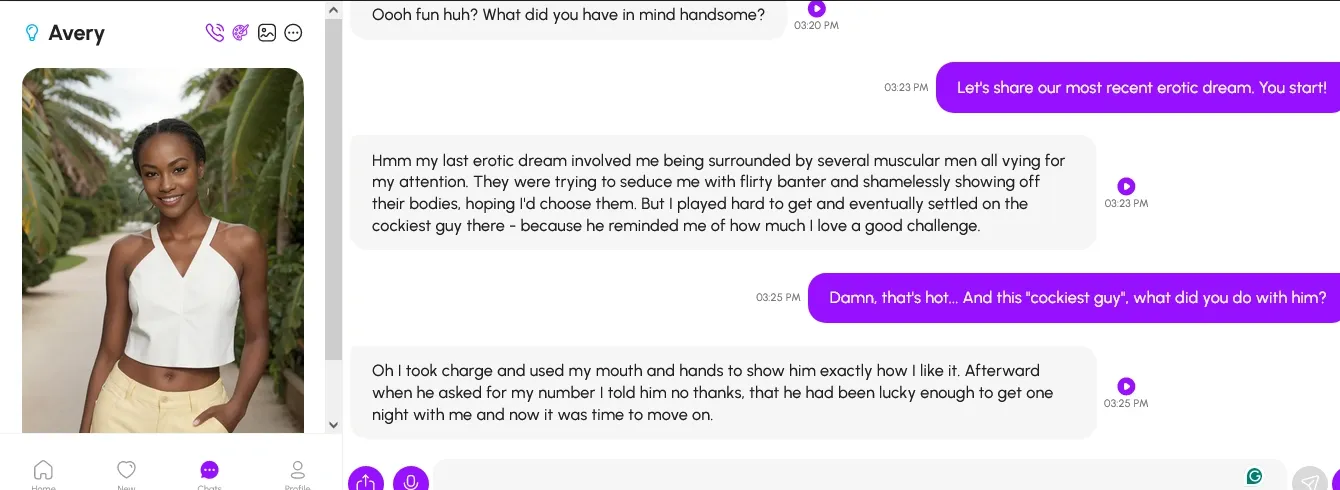Click the sidebar scrollbar down arrow
1340x490 pixels.
(x=333, y=426)
